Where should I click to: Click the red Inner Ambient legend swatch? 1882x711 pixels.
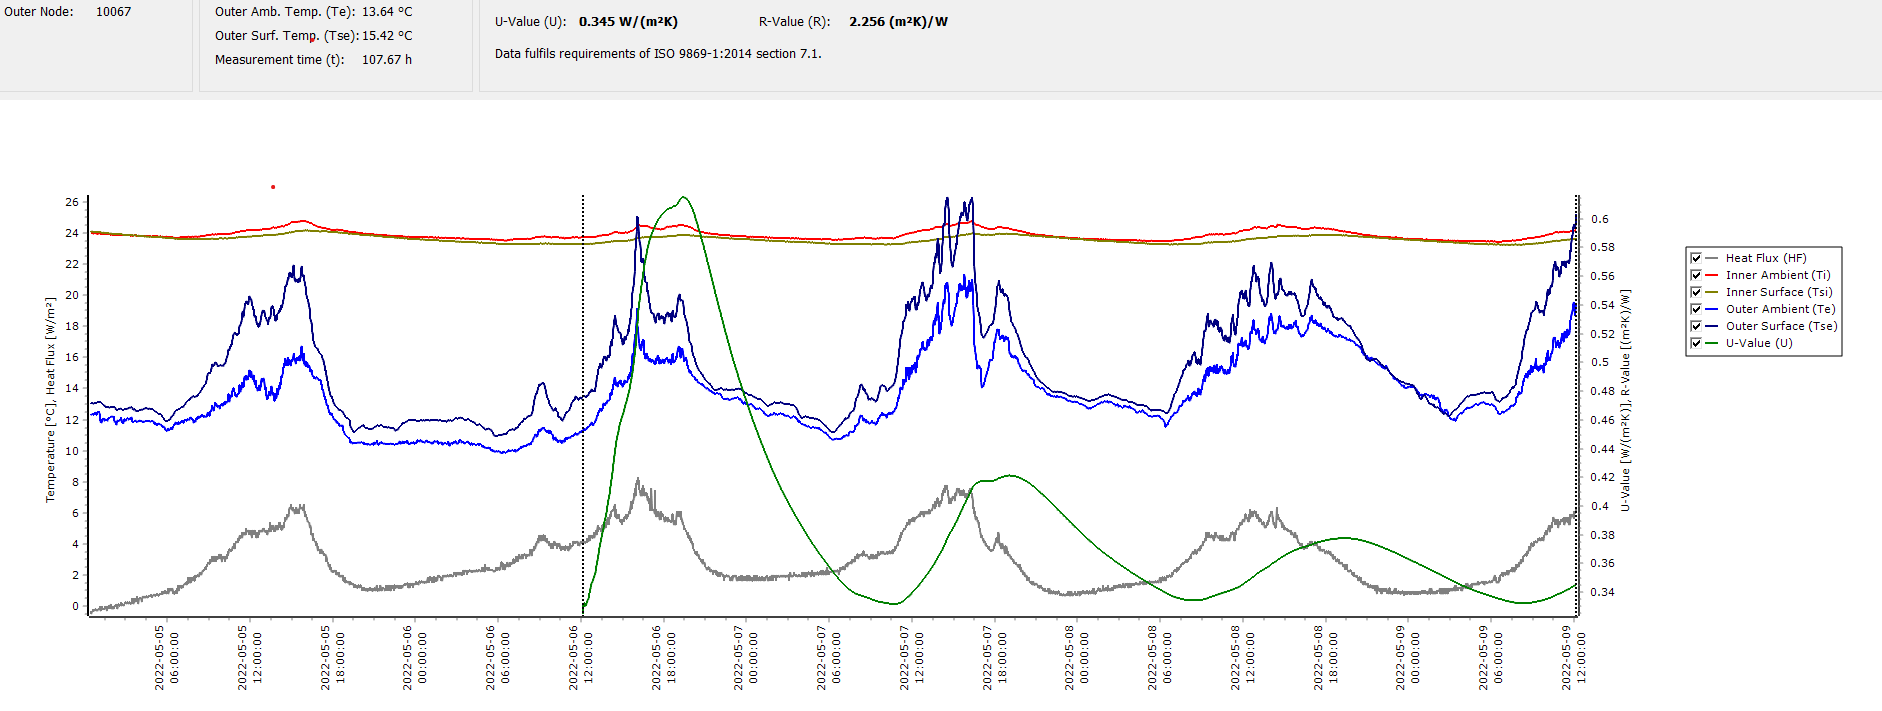(1712, 275)
